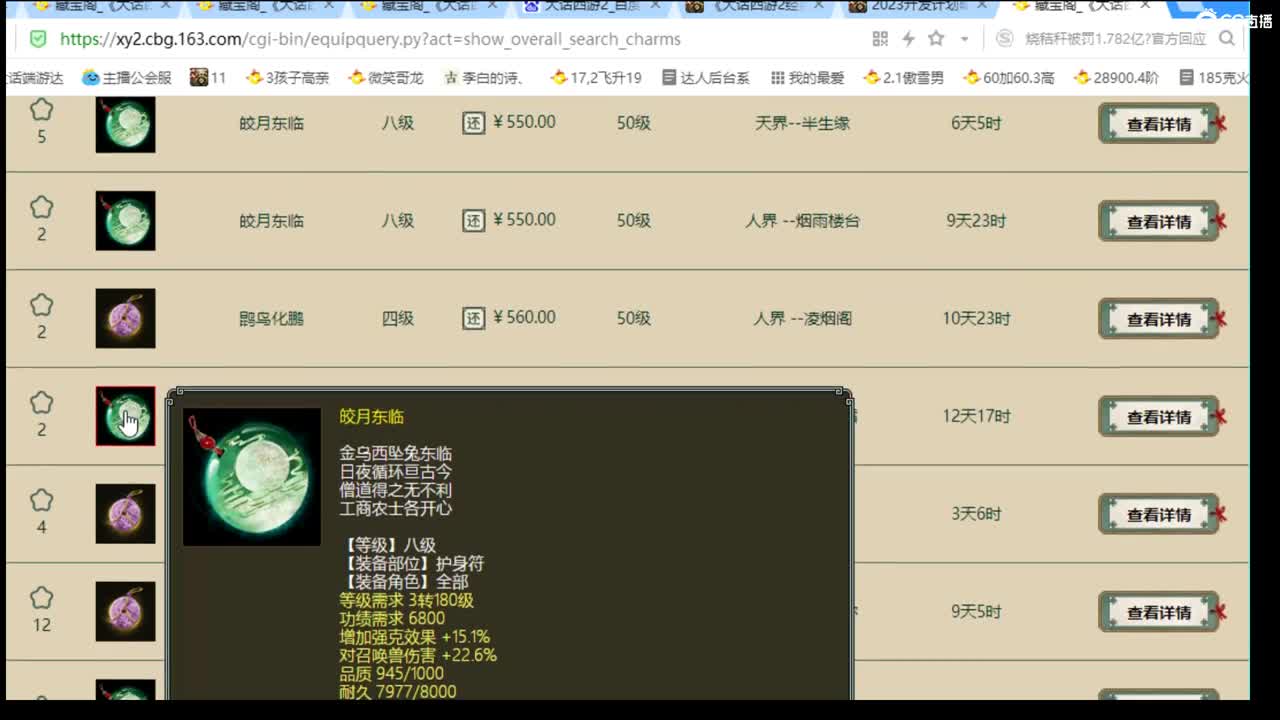Click the green charm thumbnail in the 人界--烟雨楼台 row

[125, 220]
